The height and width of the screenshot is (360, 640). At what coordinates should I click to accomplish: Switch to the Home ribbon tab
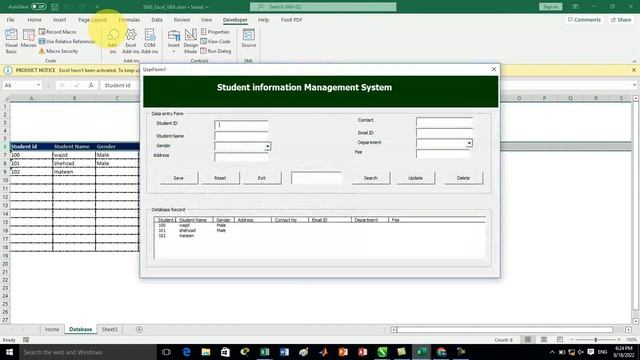click(34, 20)
